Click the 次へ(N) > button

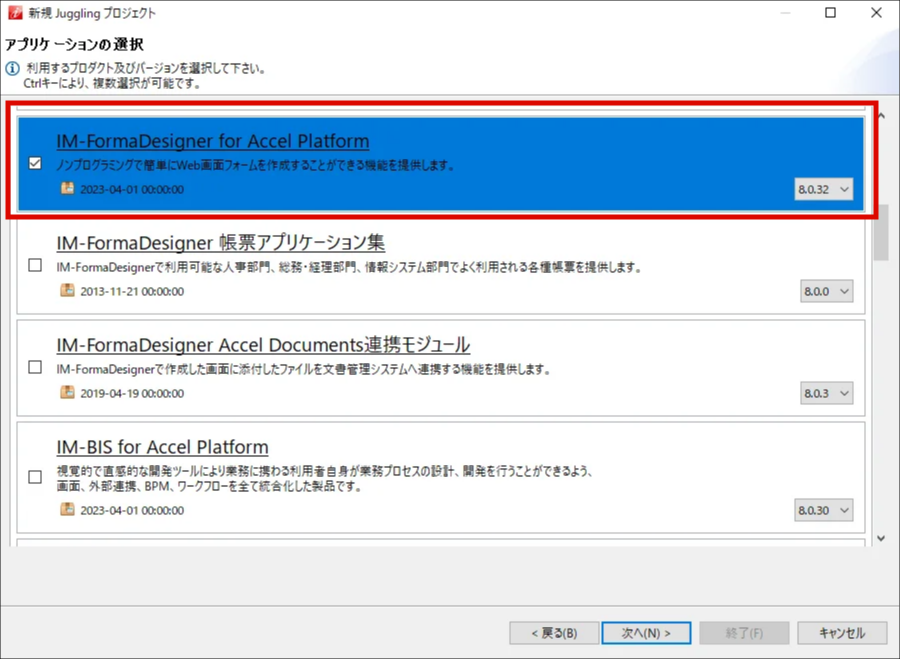(x=646, y=633)
